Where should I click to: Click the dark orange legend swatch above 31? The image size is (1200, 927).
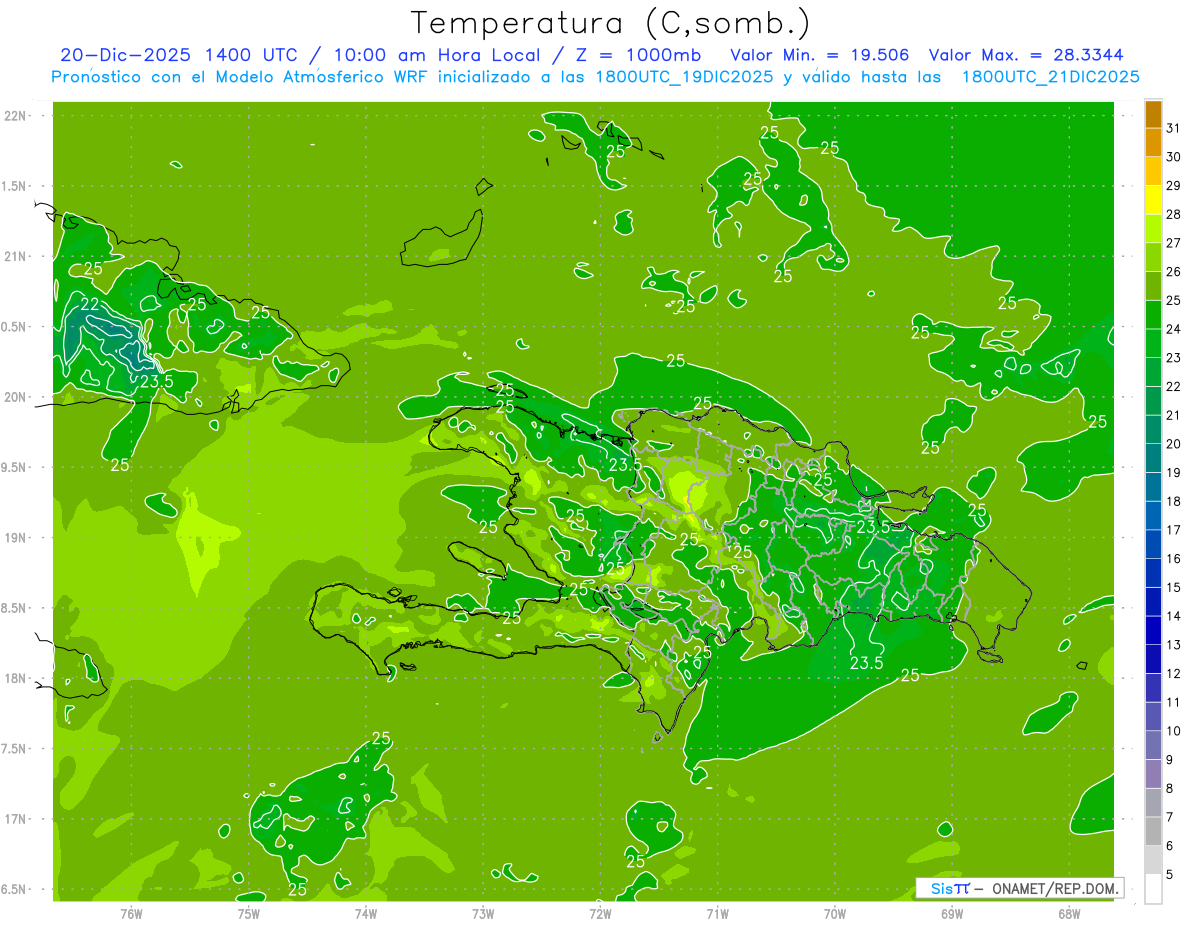point(1153,114)
